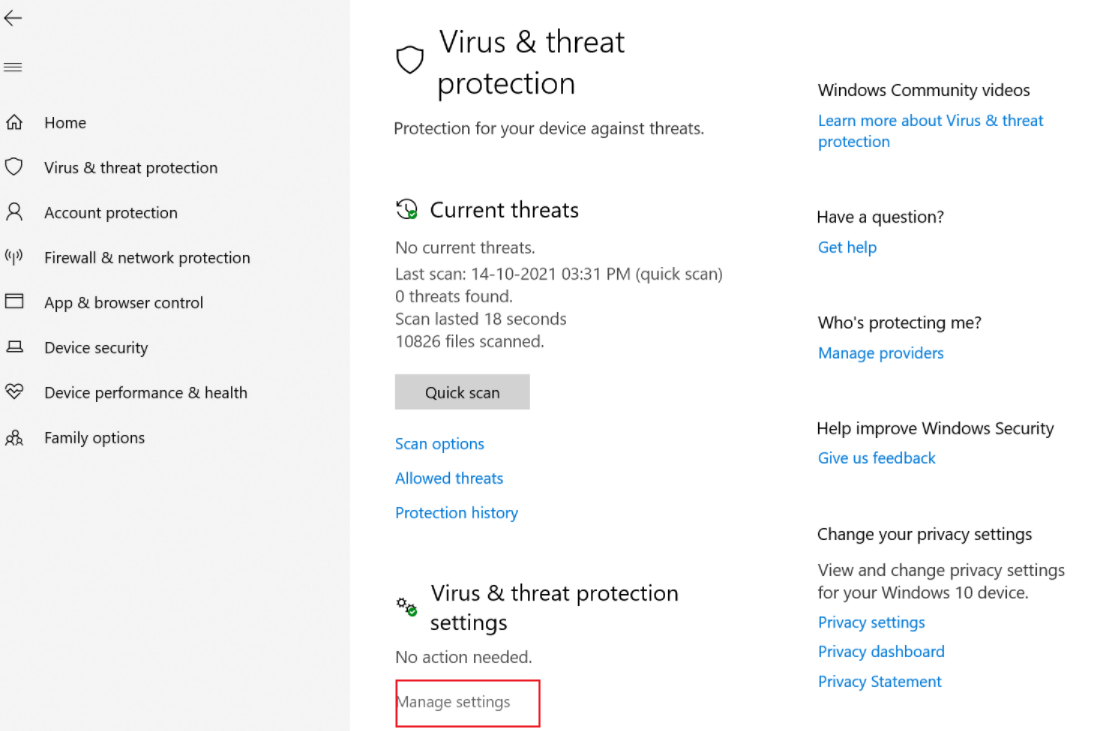View Allowed threats
The image size is (1109, 731).
pyautogui.click(x=449, y=478)
